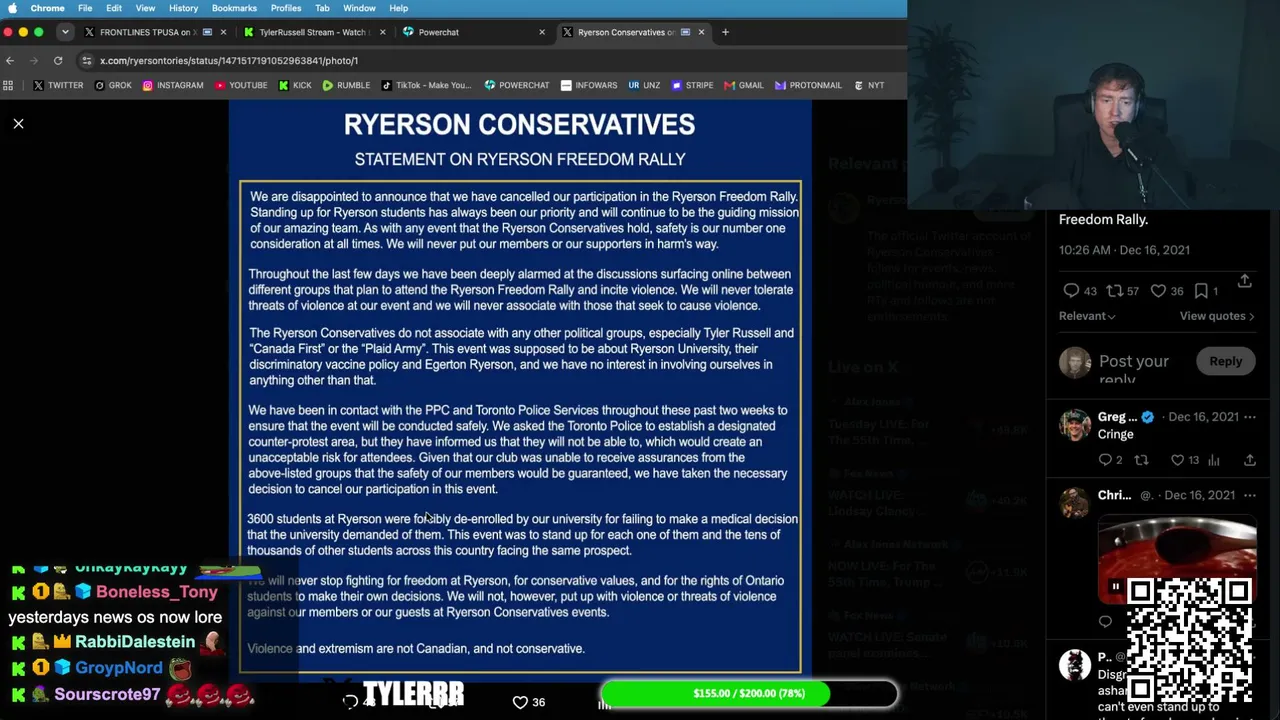The width and height of the screenshot is (1280, 720).
Task: Open the History menu
Action: pos(183,8)
